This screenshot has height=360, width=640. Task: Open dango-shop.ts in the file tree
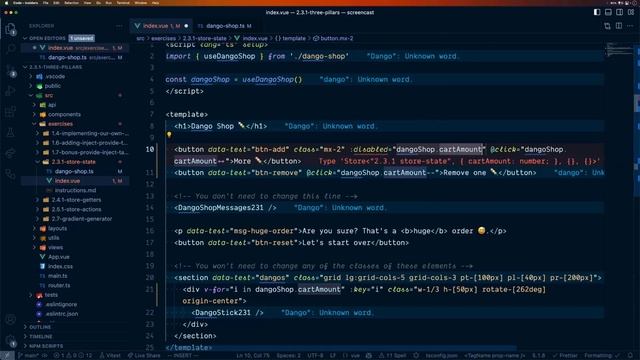tap(74, 171)
